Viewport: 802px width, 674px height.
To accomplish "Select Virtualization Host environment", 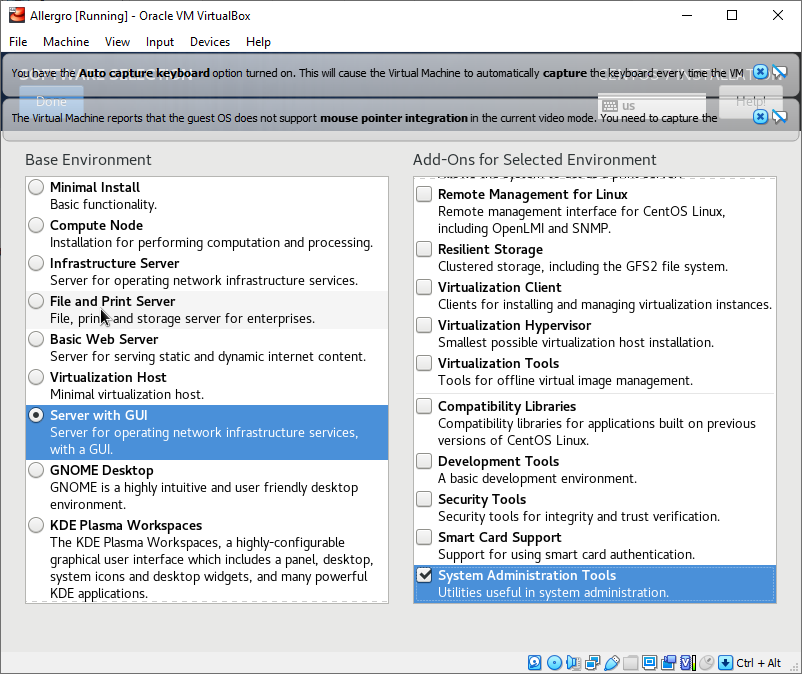I will [36, 377].
